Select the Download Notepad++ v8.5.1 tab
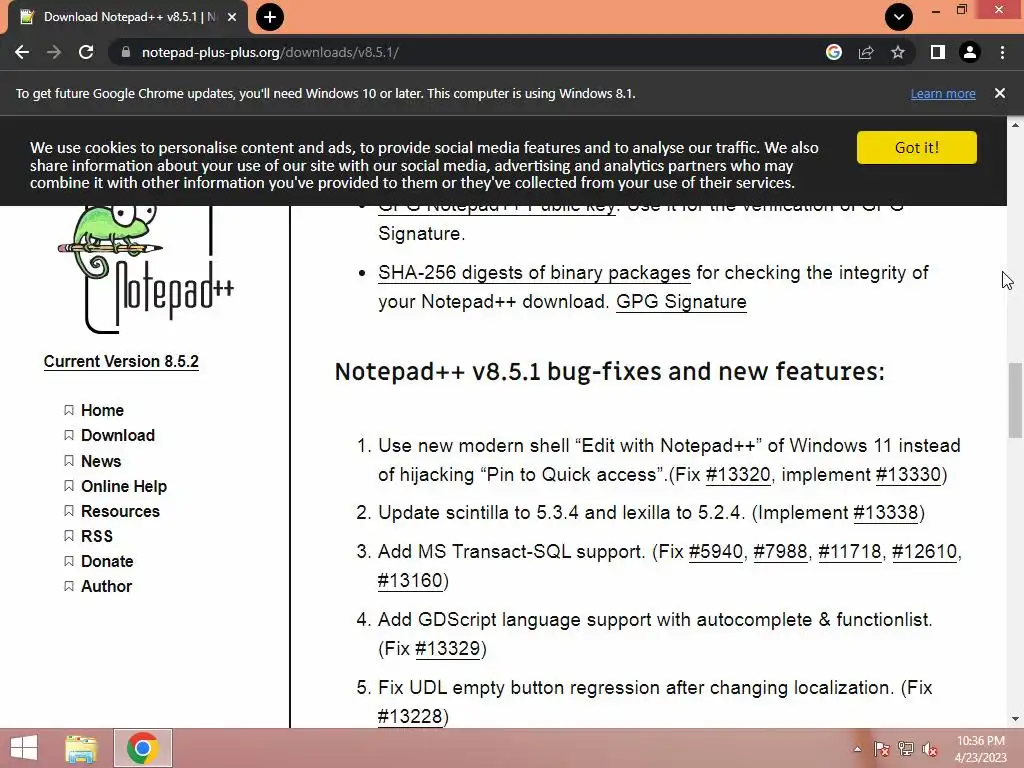This screenshot has height=768, width=1024. point(127,17)
